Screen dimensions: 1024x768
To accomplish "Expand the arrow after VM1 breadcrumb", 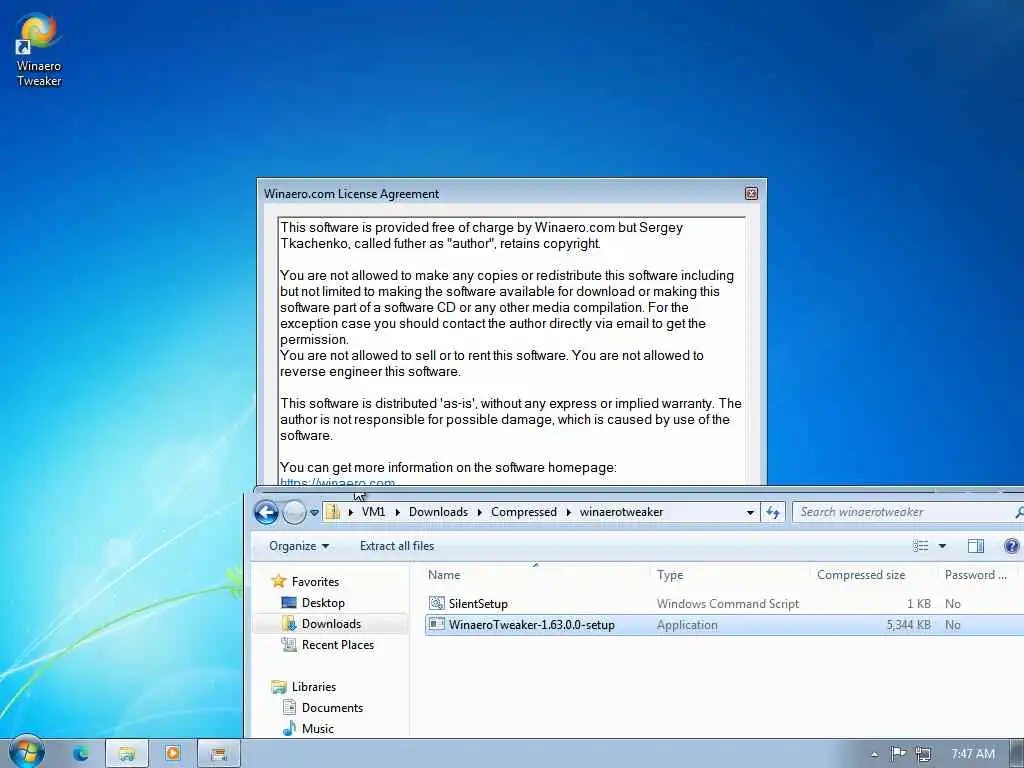I will [x=397, y=512].
